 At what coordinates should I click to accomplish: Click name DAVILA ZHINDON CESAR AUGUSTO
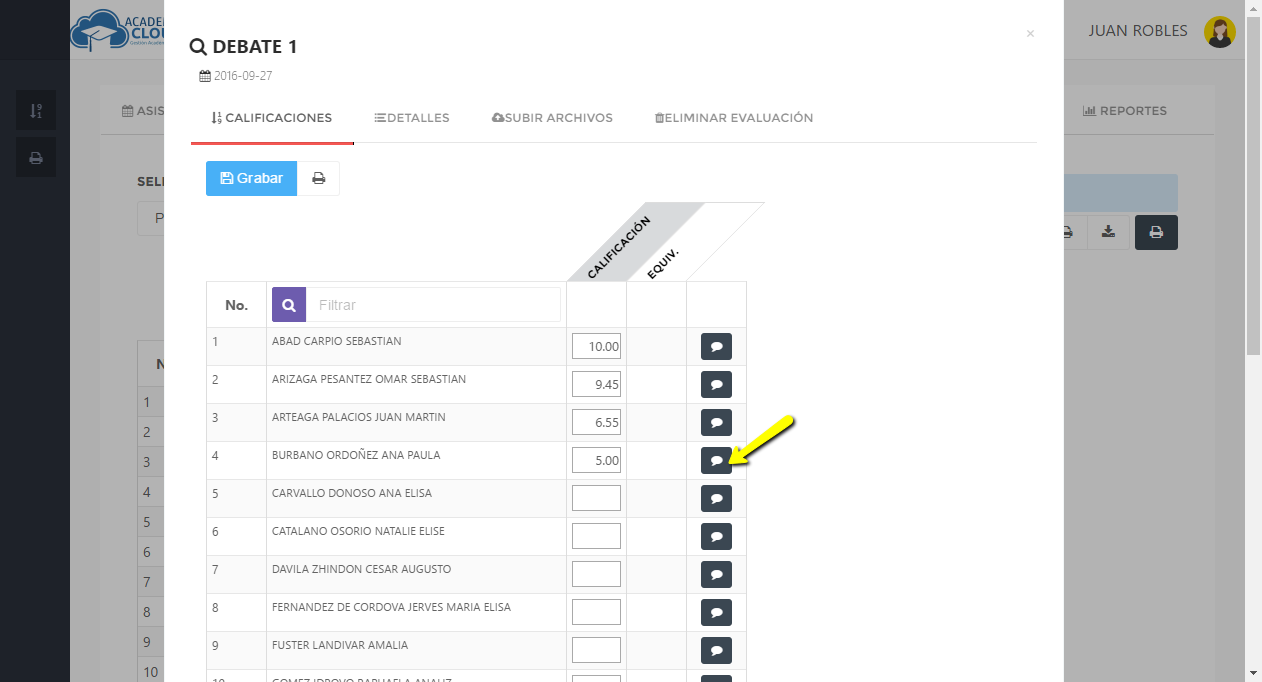(362, 569)
